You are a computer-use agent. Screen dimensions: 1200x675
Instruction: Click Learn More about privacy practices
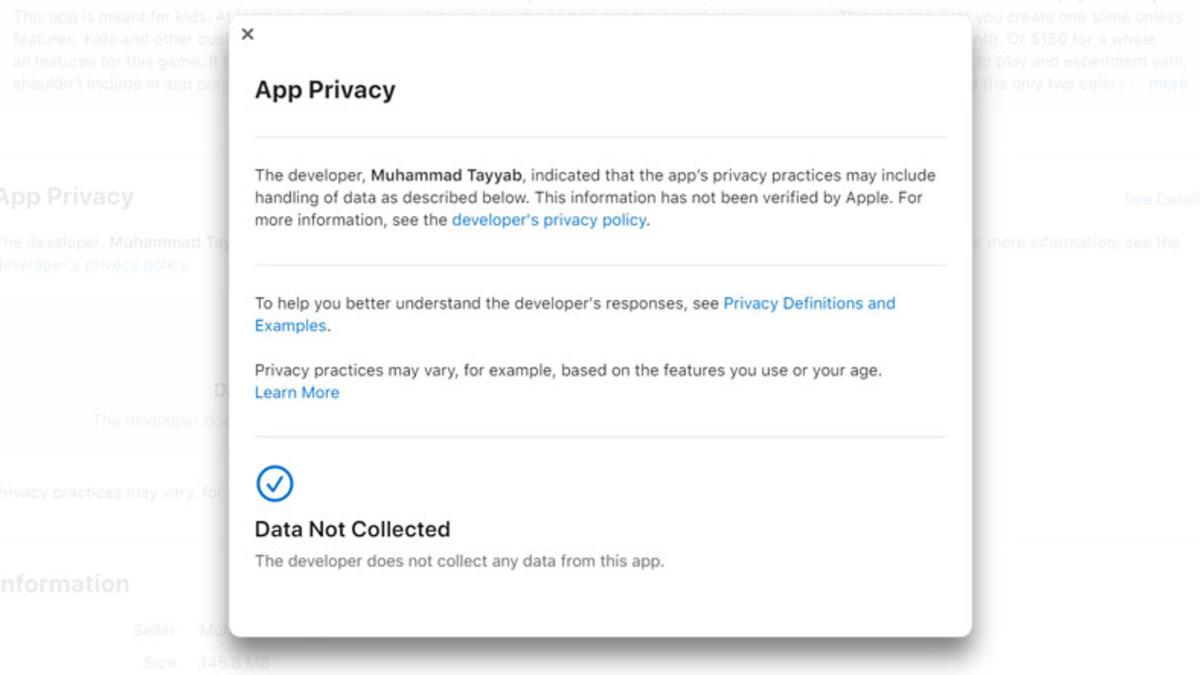(x=296, y=392)
